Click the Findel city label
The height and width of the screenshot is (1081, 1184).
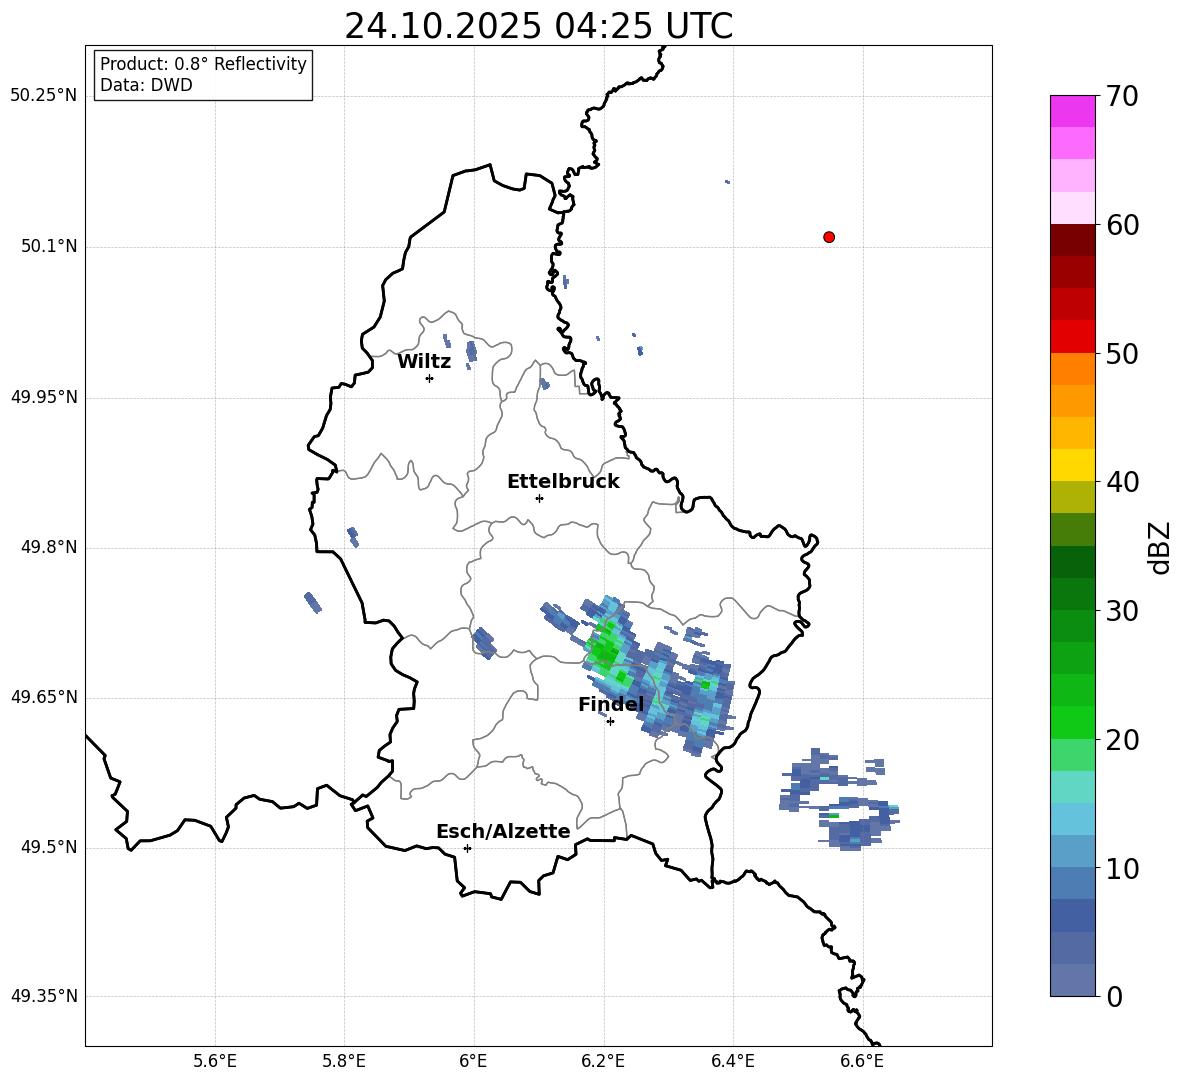611,704
